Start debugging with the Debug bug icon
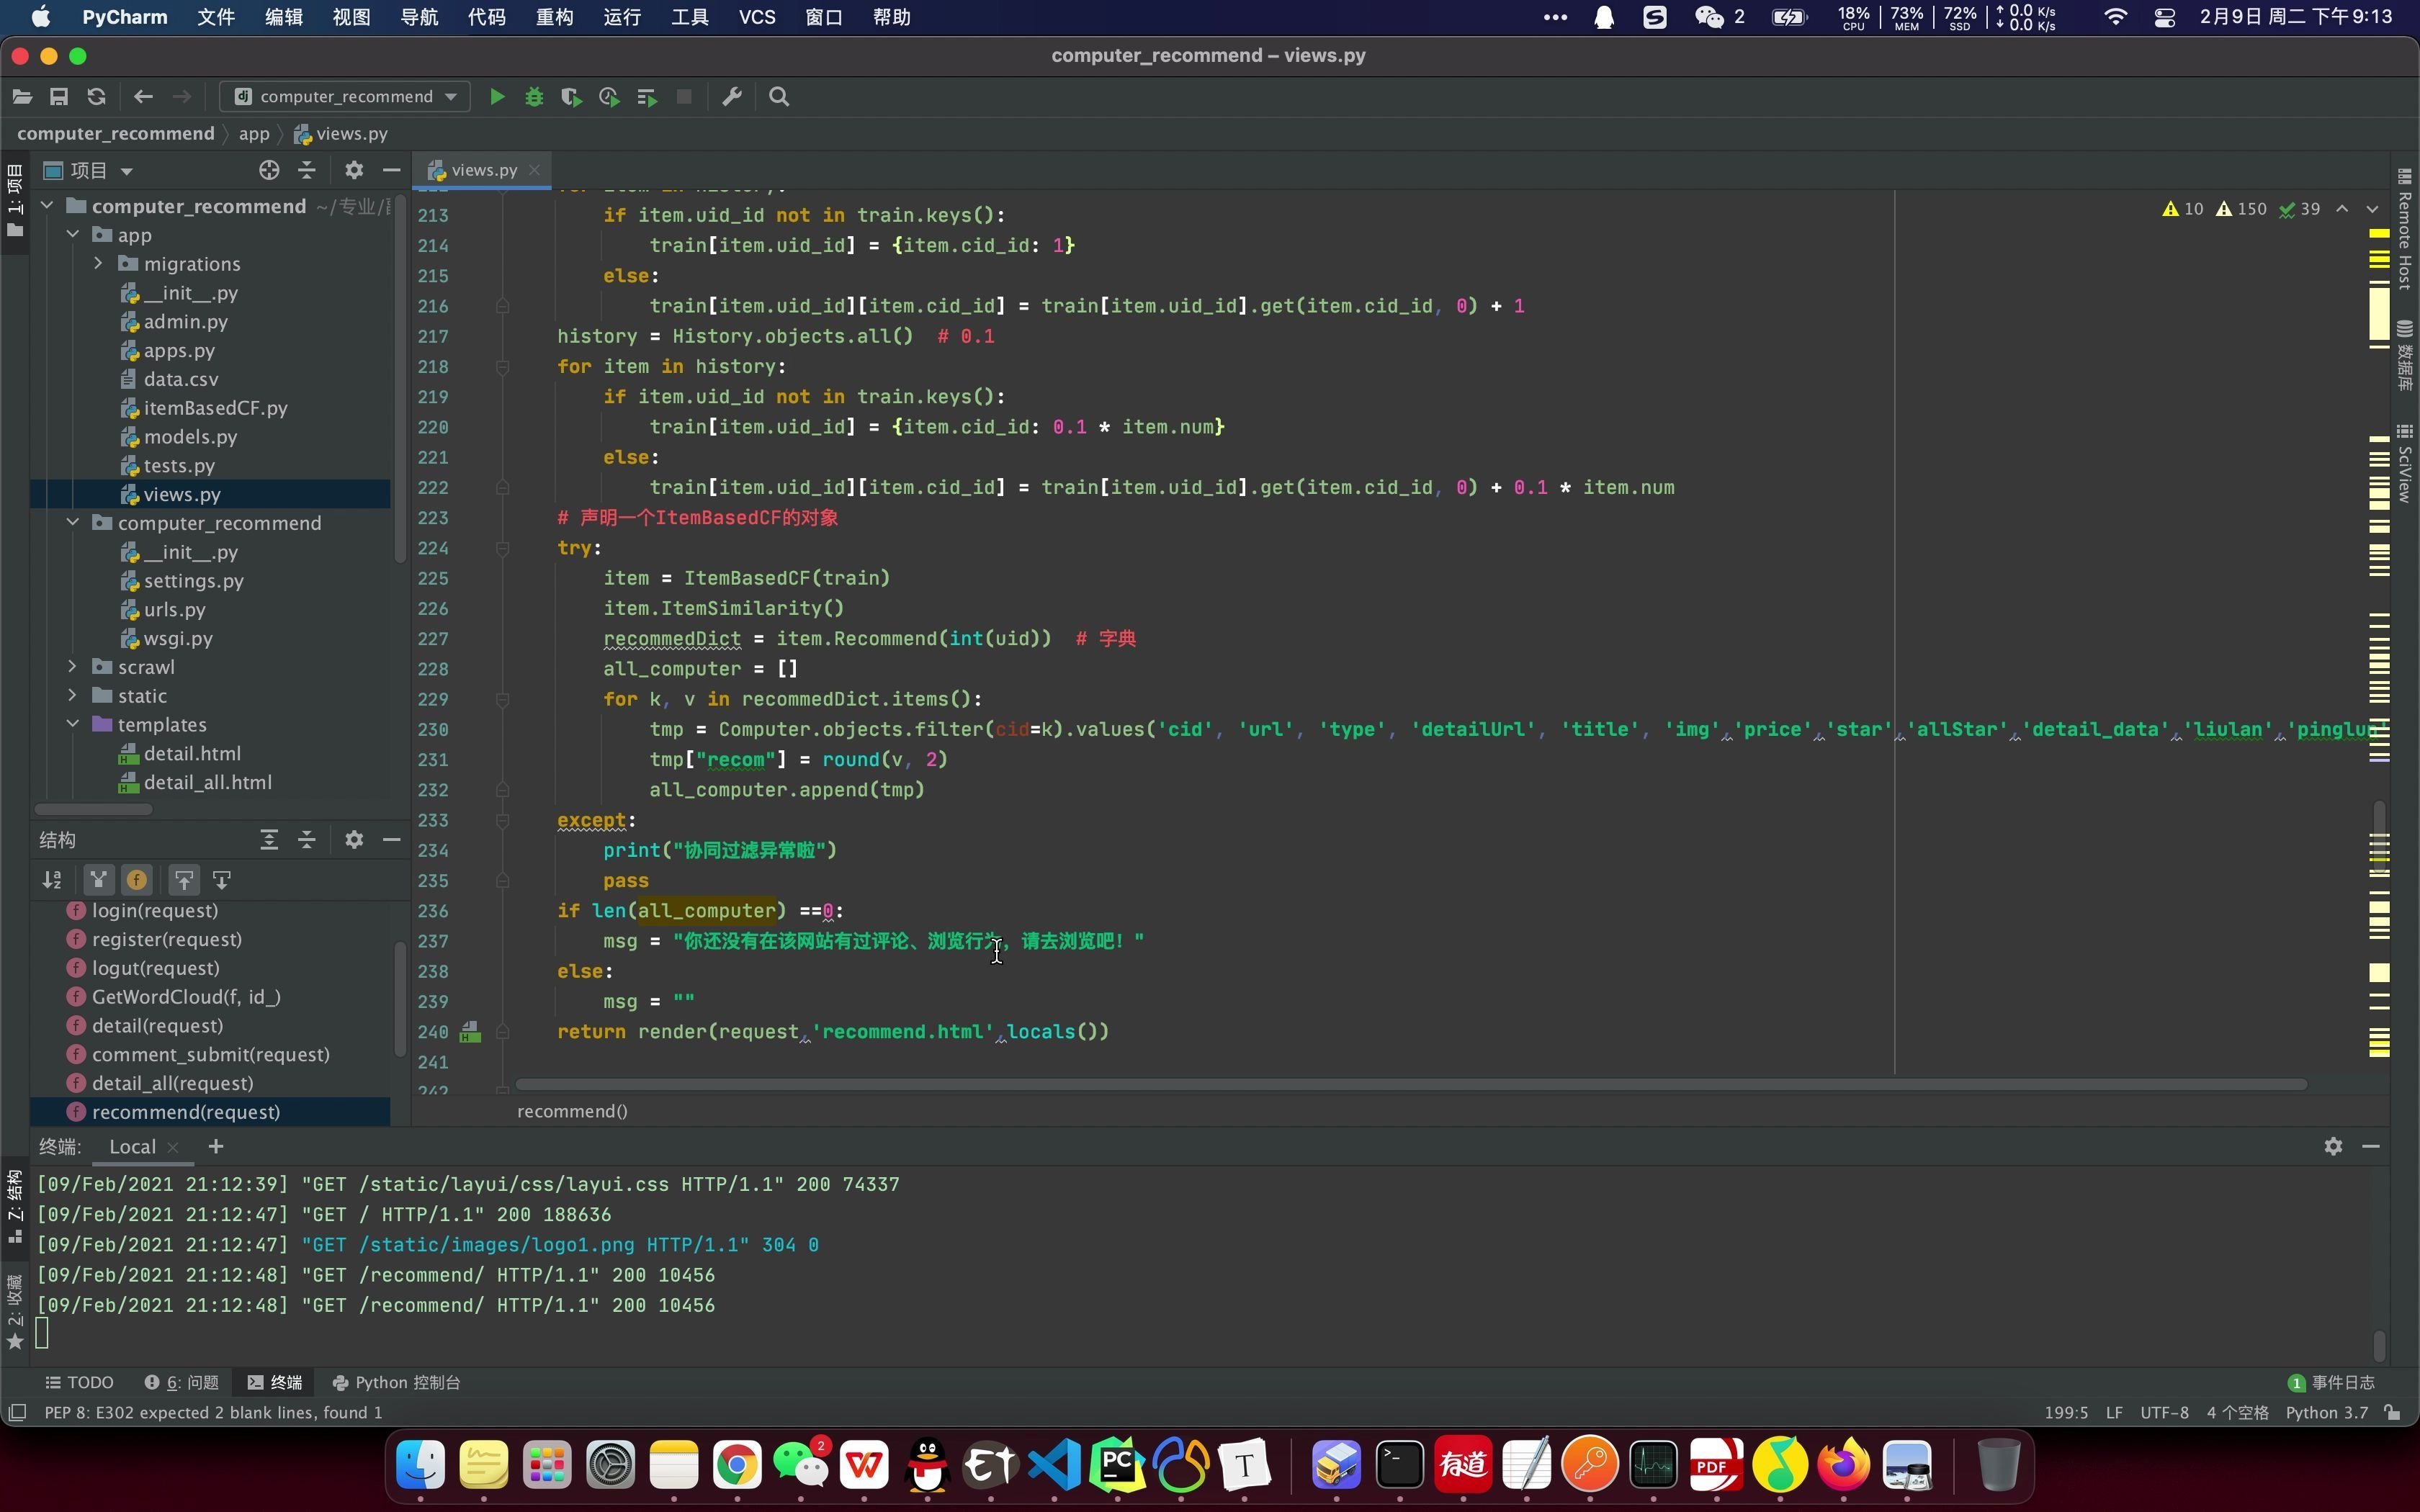This screenshot has height=1512, width=2420. 534,97
